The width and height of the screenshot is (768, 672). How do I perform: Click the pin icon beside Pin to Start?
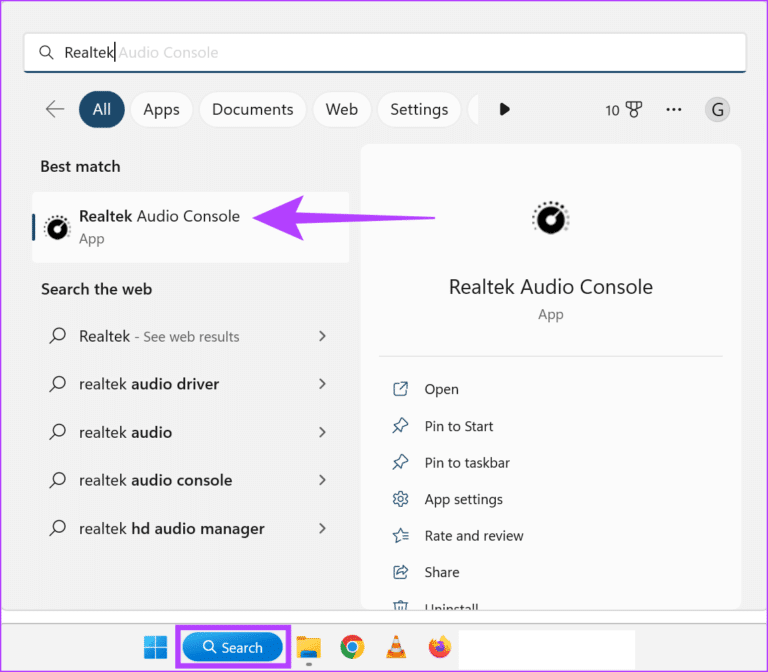[401, 426]
